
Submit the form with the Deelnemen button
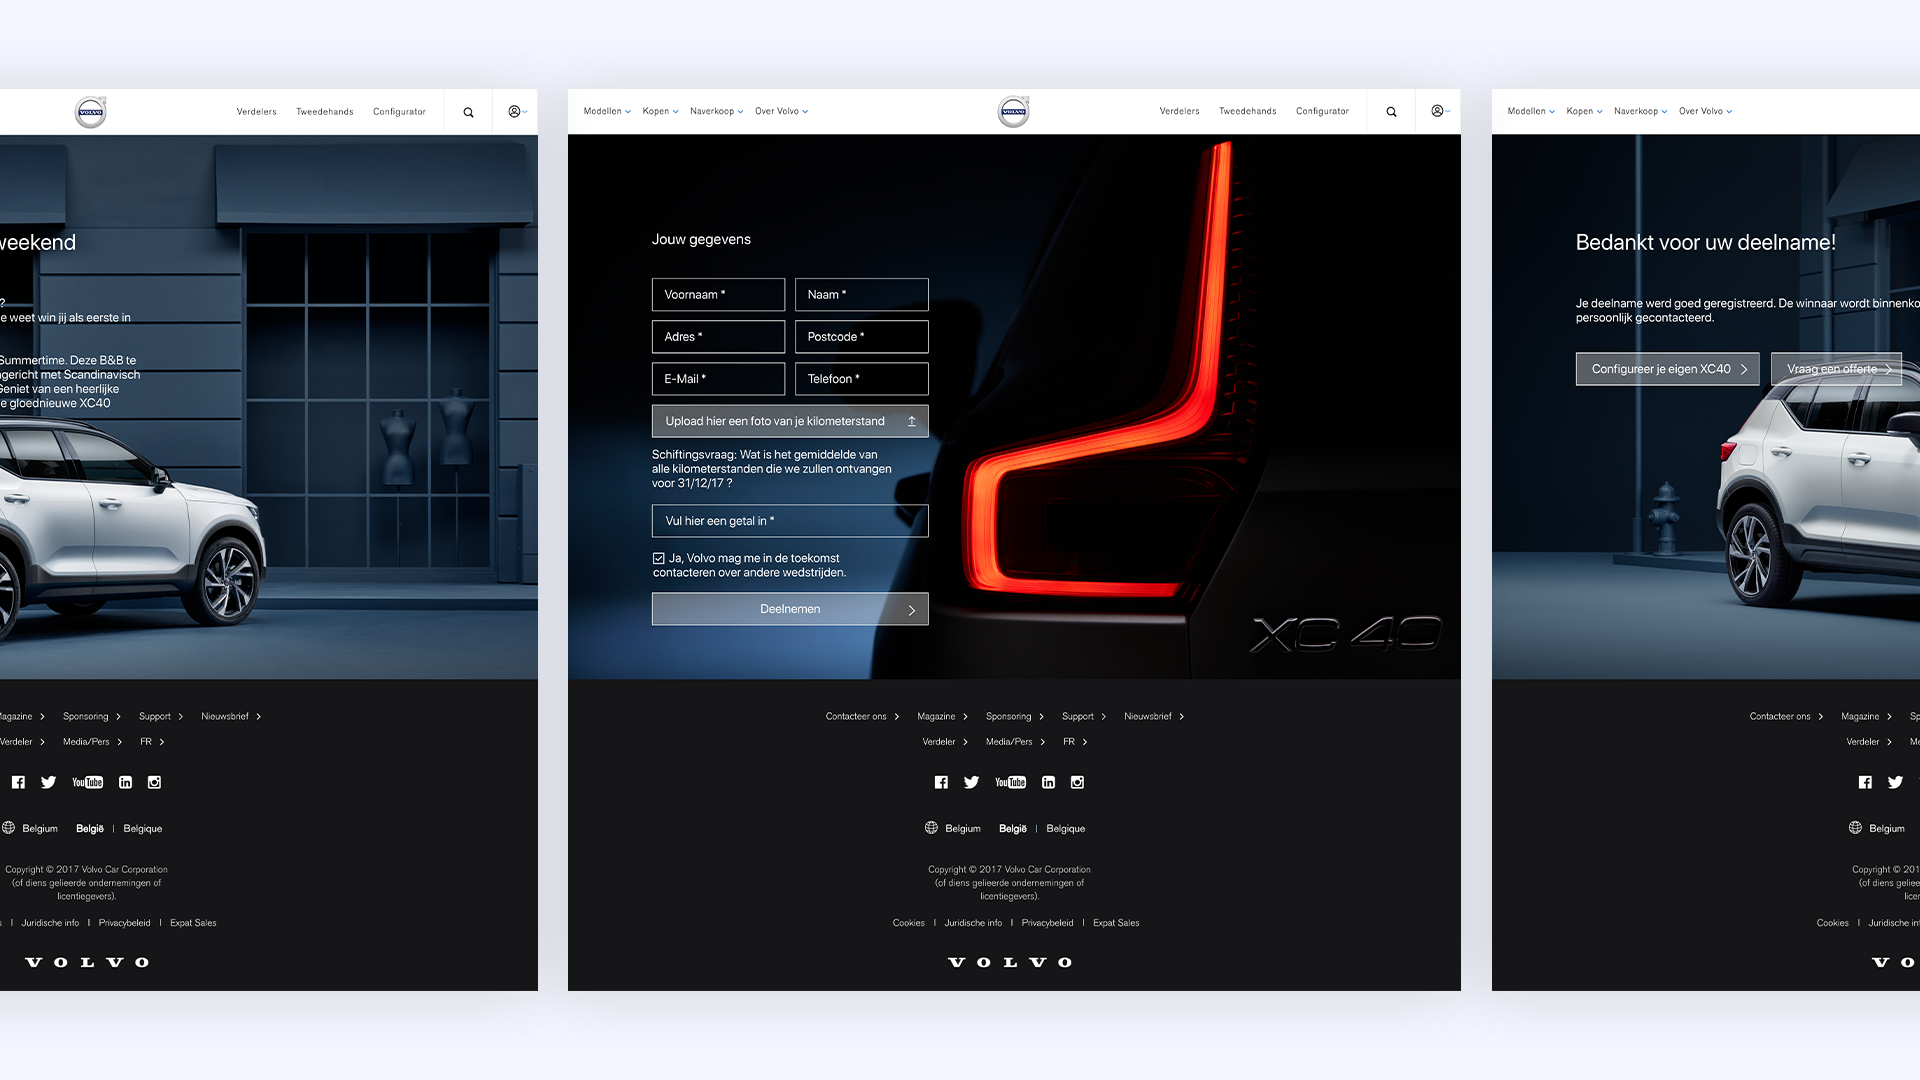(x=790, y=609)
